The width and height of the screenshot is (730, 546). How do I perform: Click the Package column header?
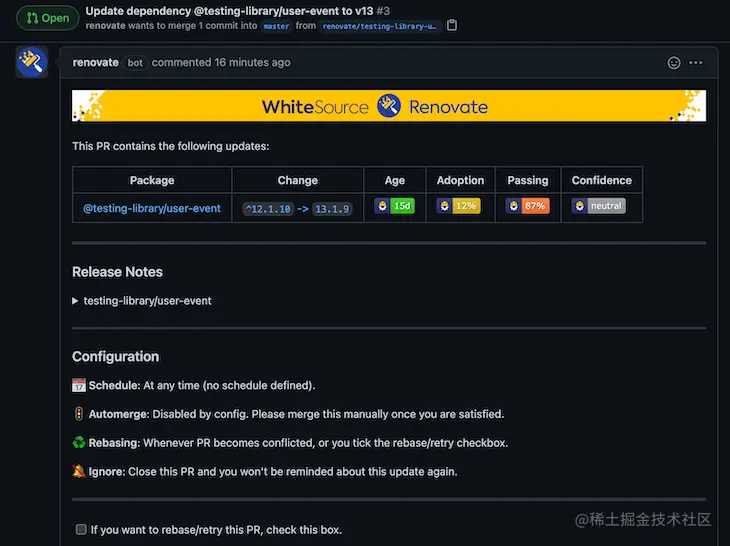[152, 180]
